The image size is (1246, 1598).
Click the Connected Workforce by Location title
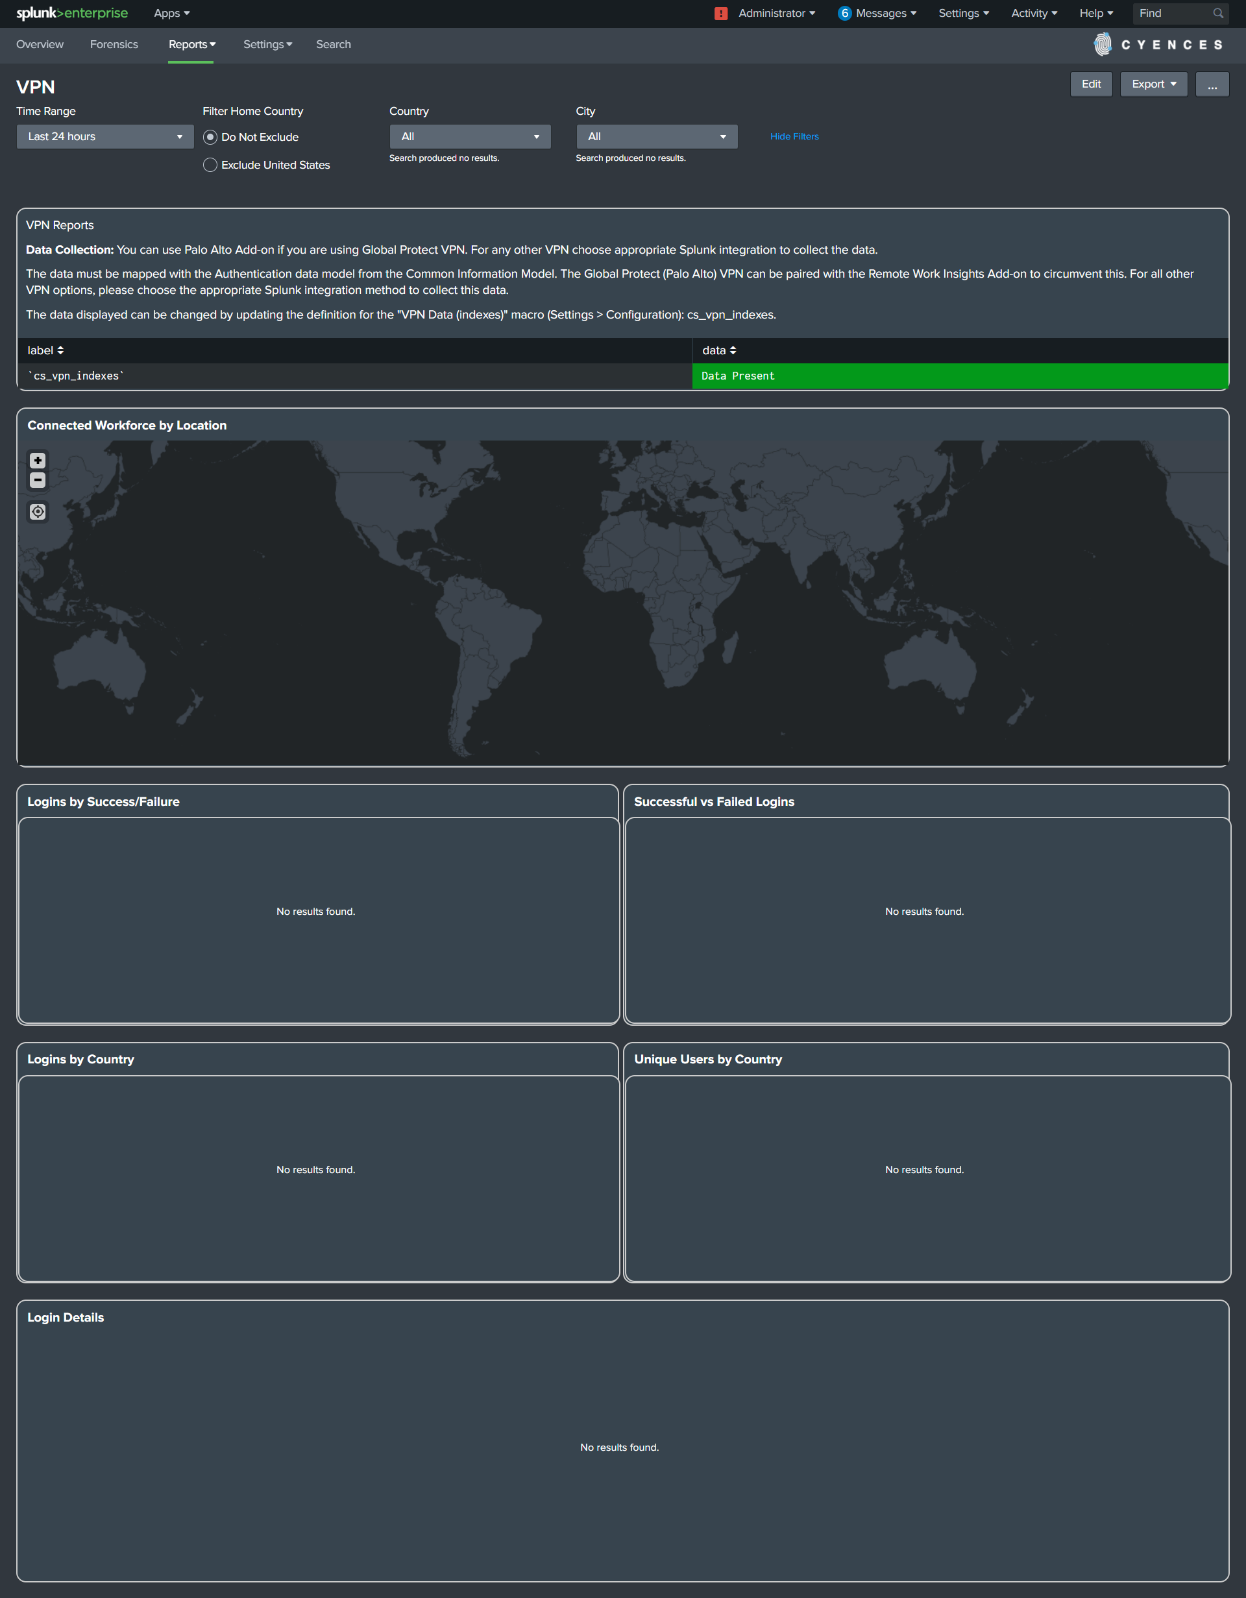click(127, 425)
